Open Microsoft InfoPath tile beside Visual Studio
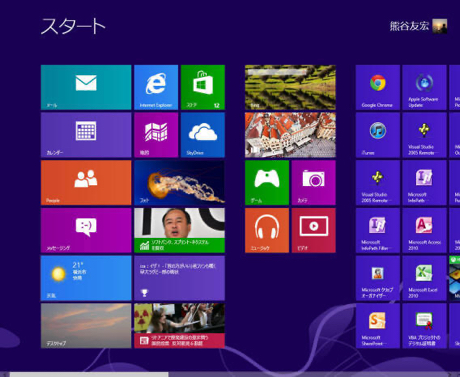The height and width of the screenshot is (377, 460). 424,183
